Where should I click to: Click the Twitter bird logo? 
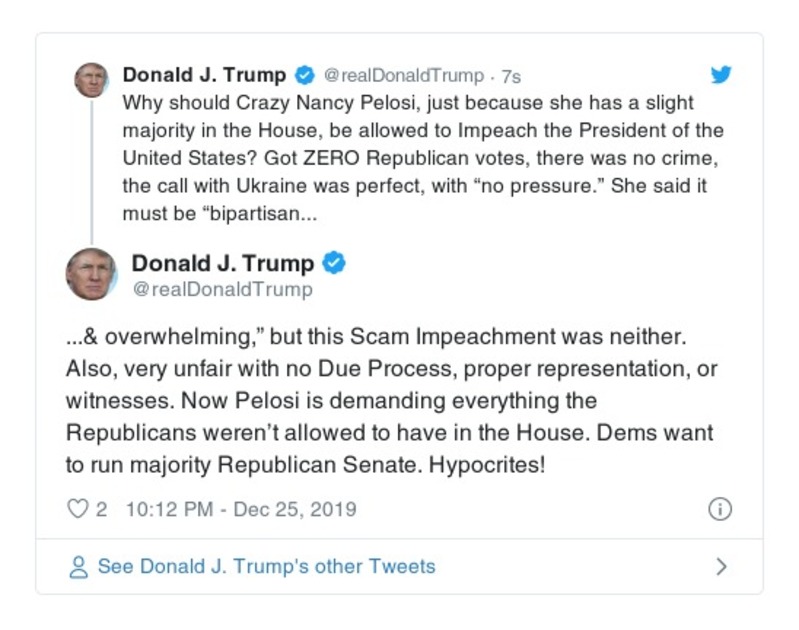coord(720,75)
